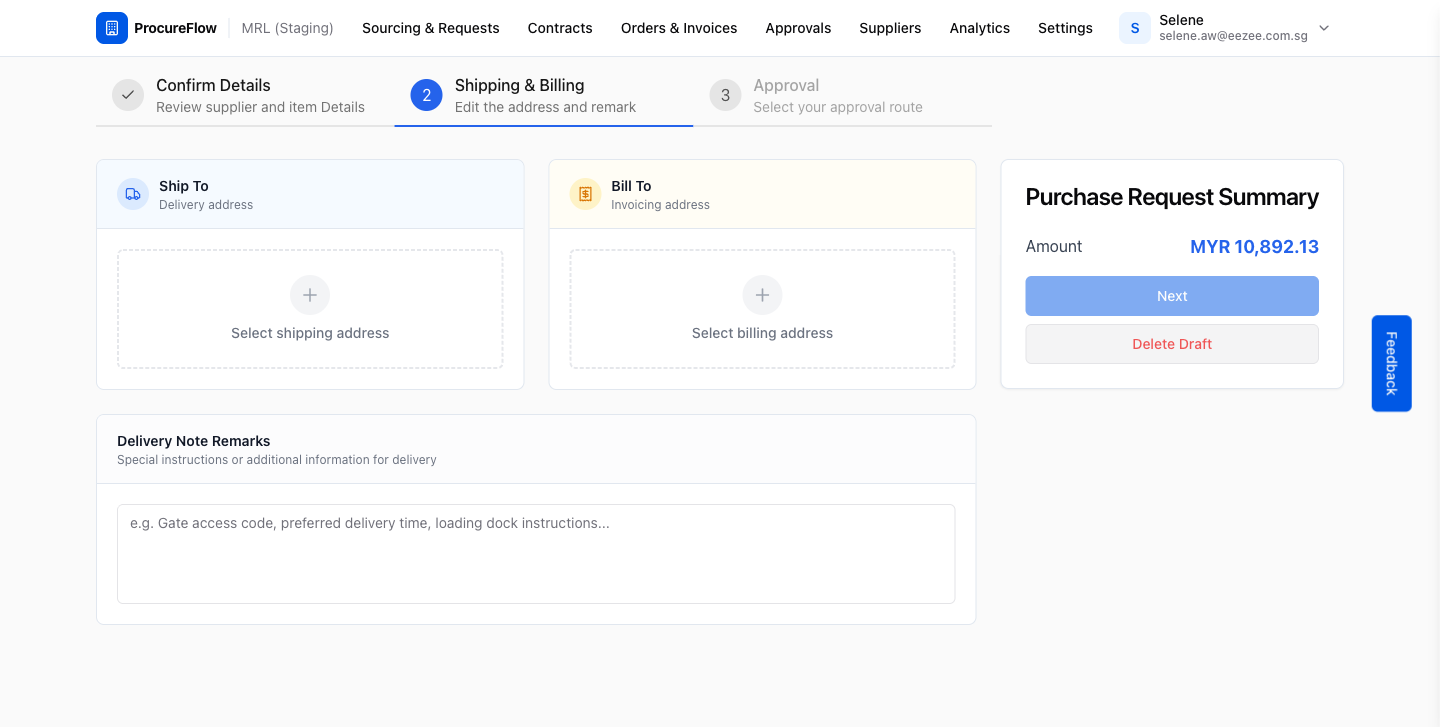The width and height of the screenshot is (1440, 727).
Task: Click 'Edit the address and remark' text
Action: click(x=545, y=107)
